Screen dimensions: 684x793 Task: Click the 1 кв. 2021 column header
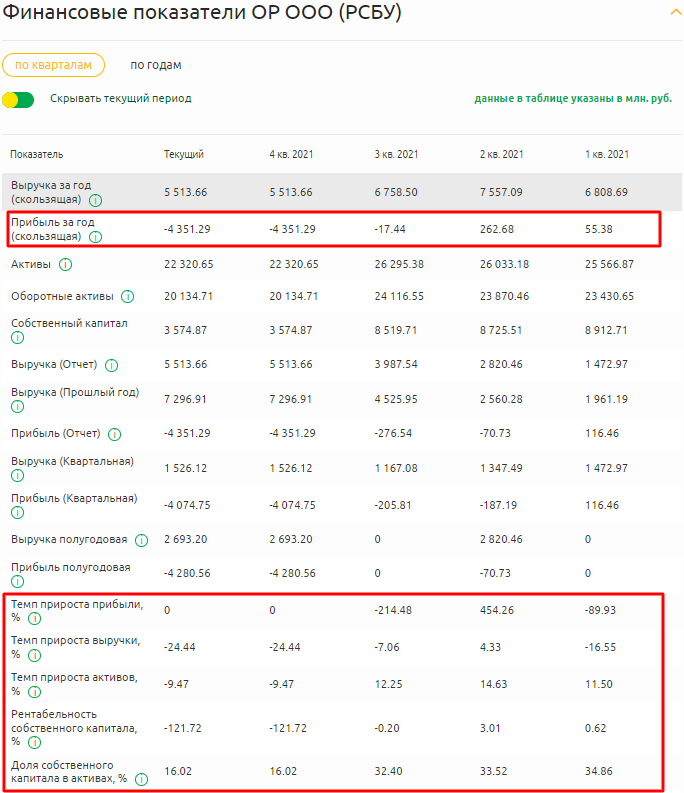pyautogui.click(x=606, y=154)
